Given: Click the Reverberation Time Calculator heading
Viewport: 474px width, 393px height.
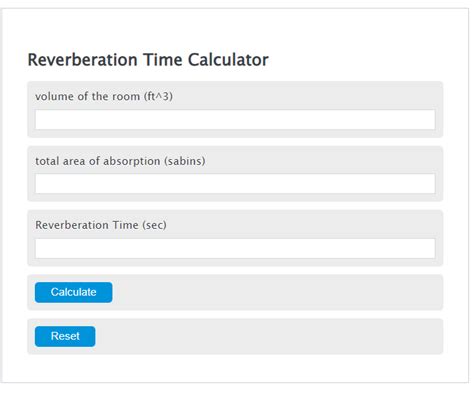Looking at the screenshot, I should 148,60.
